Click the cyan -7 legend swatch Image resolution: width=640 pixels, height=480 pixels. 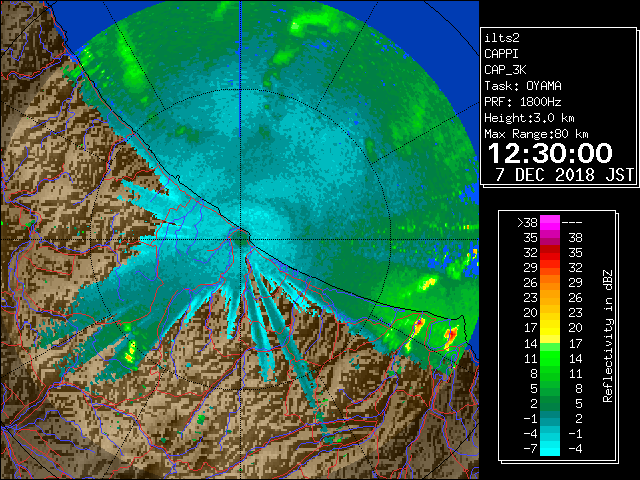550,449
